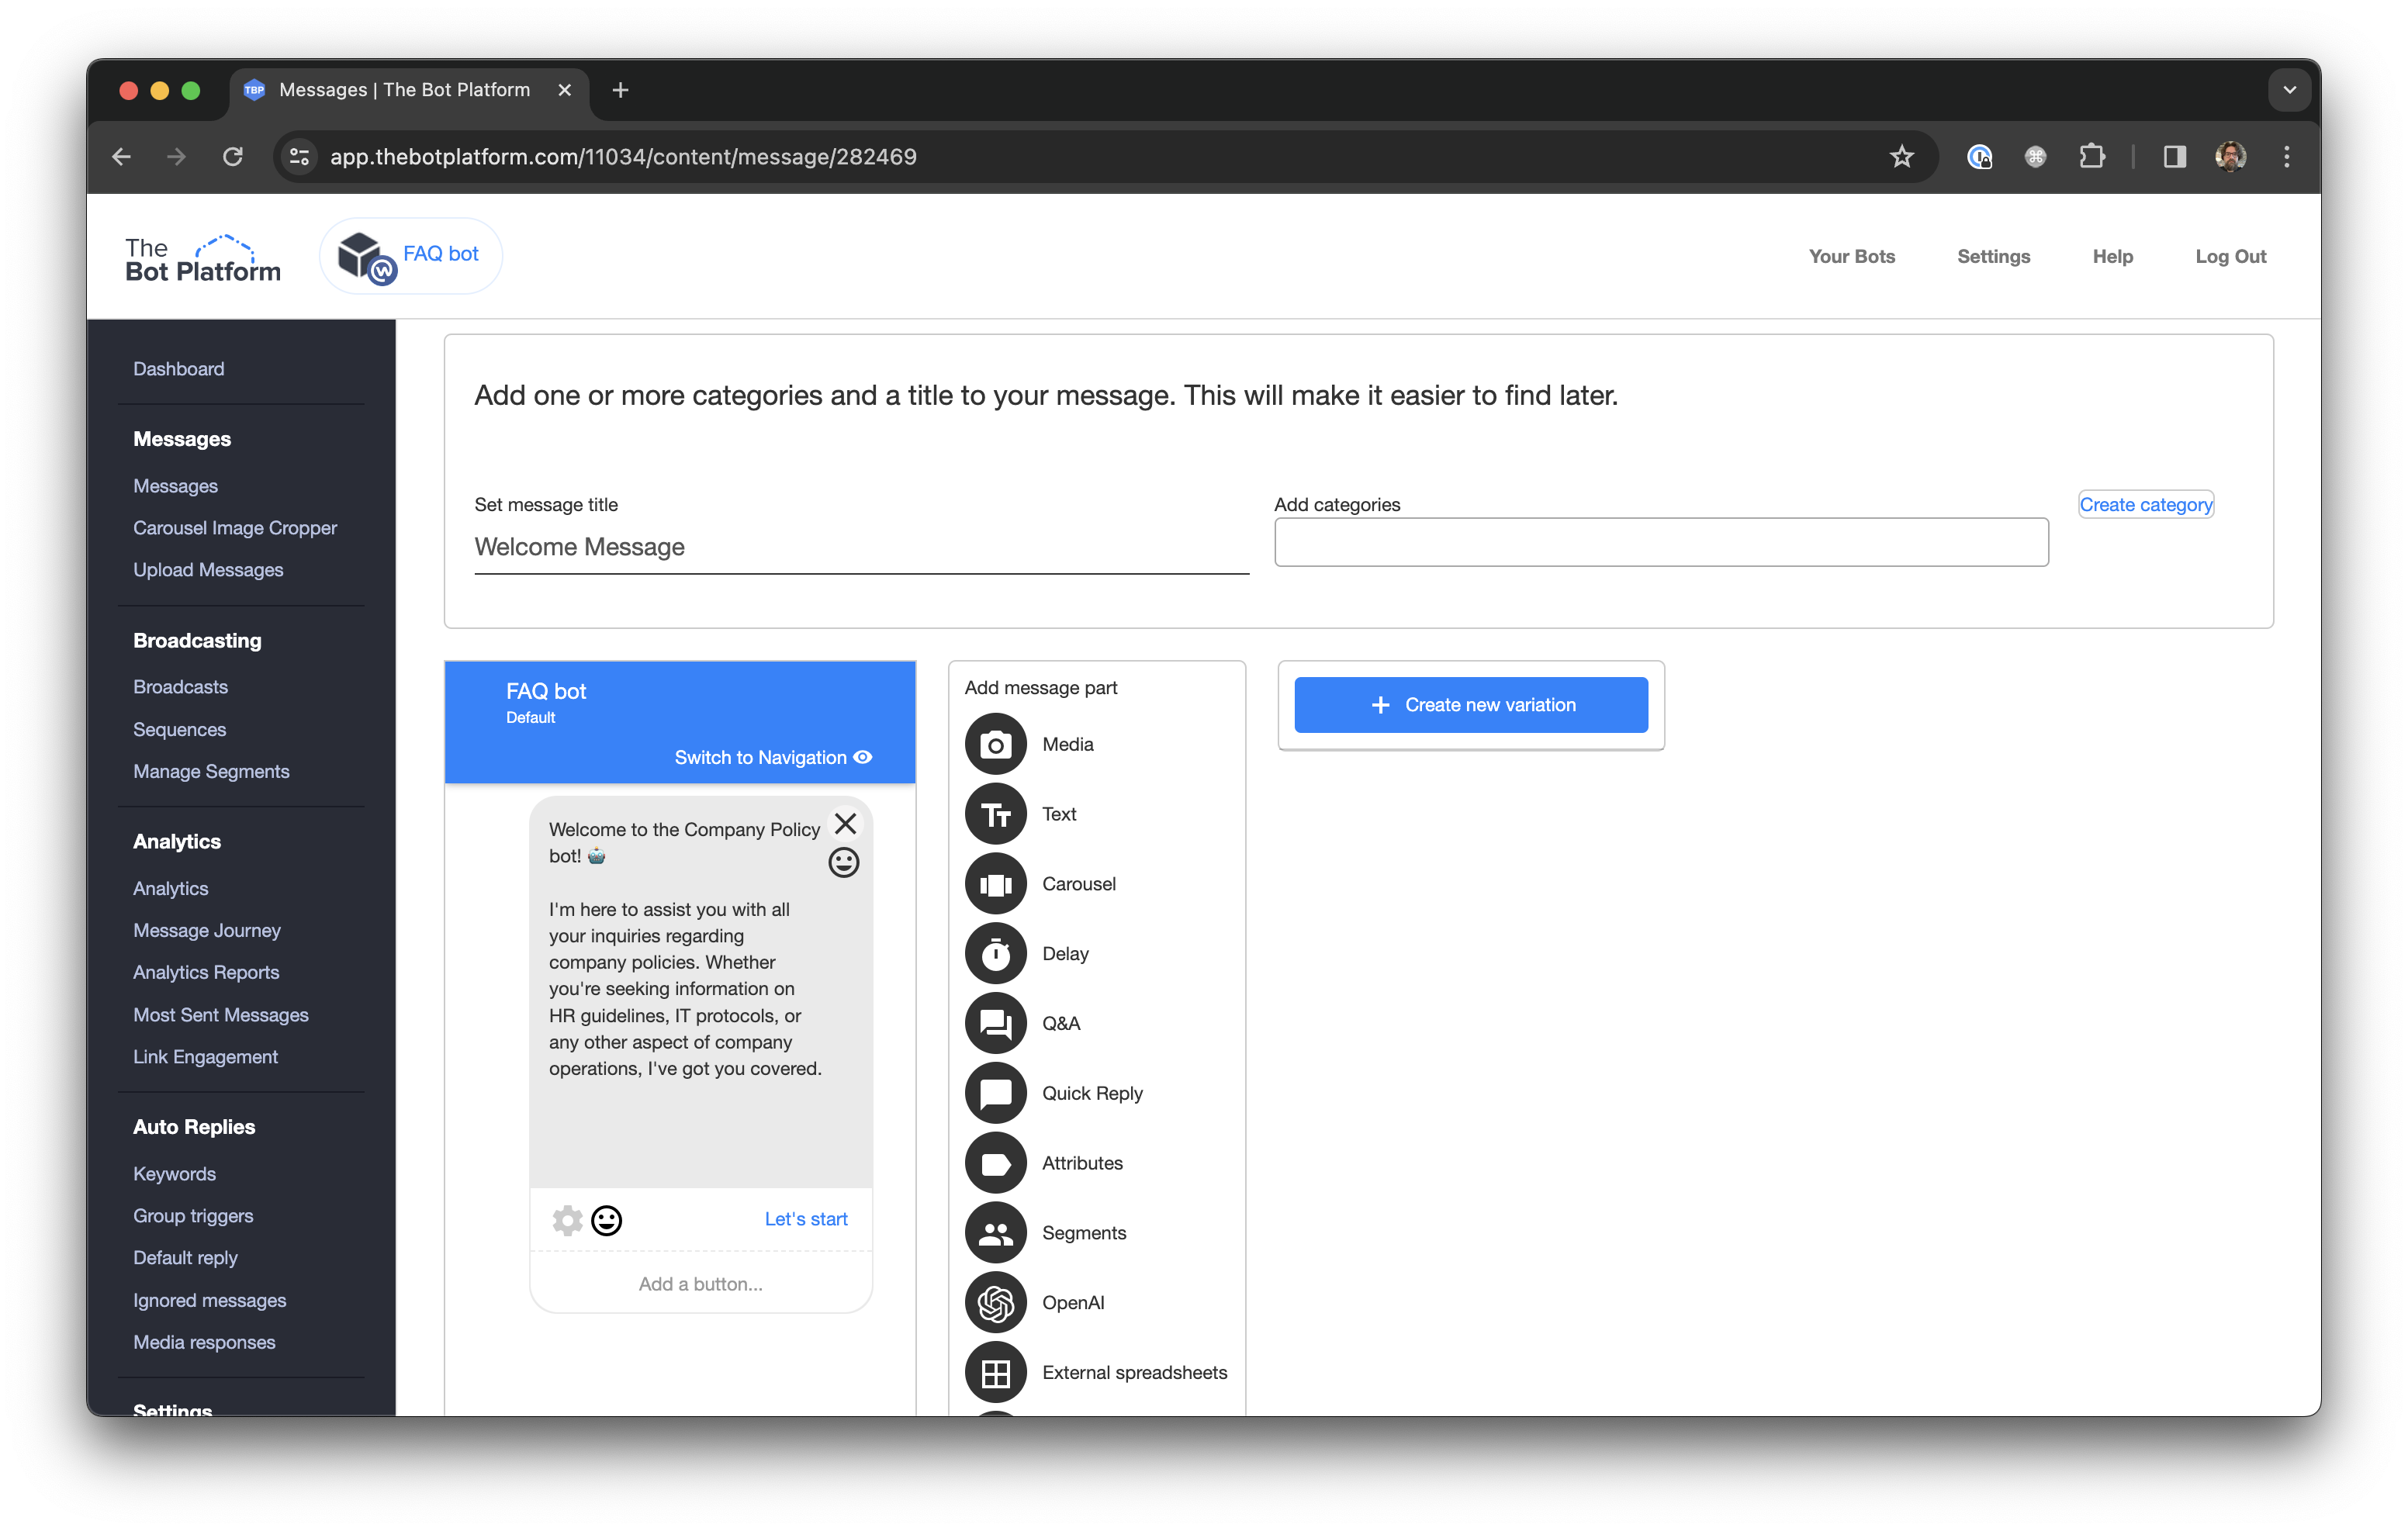Expand the tab search dropdown arrow
This screenshot has height=1531, width=2408.
(x=2289, y=90)
